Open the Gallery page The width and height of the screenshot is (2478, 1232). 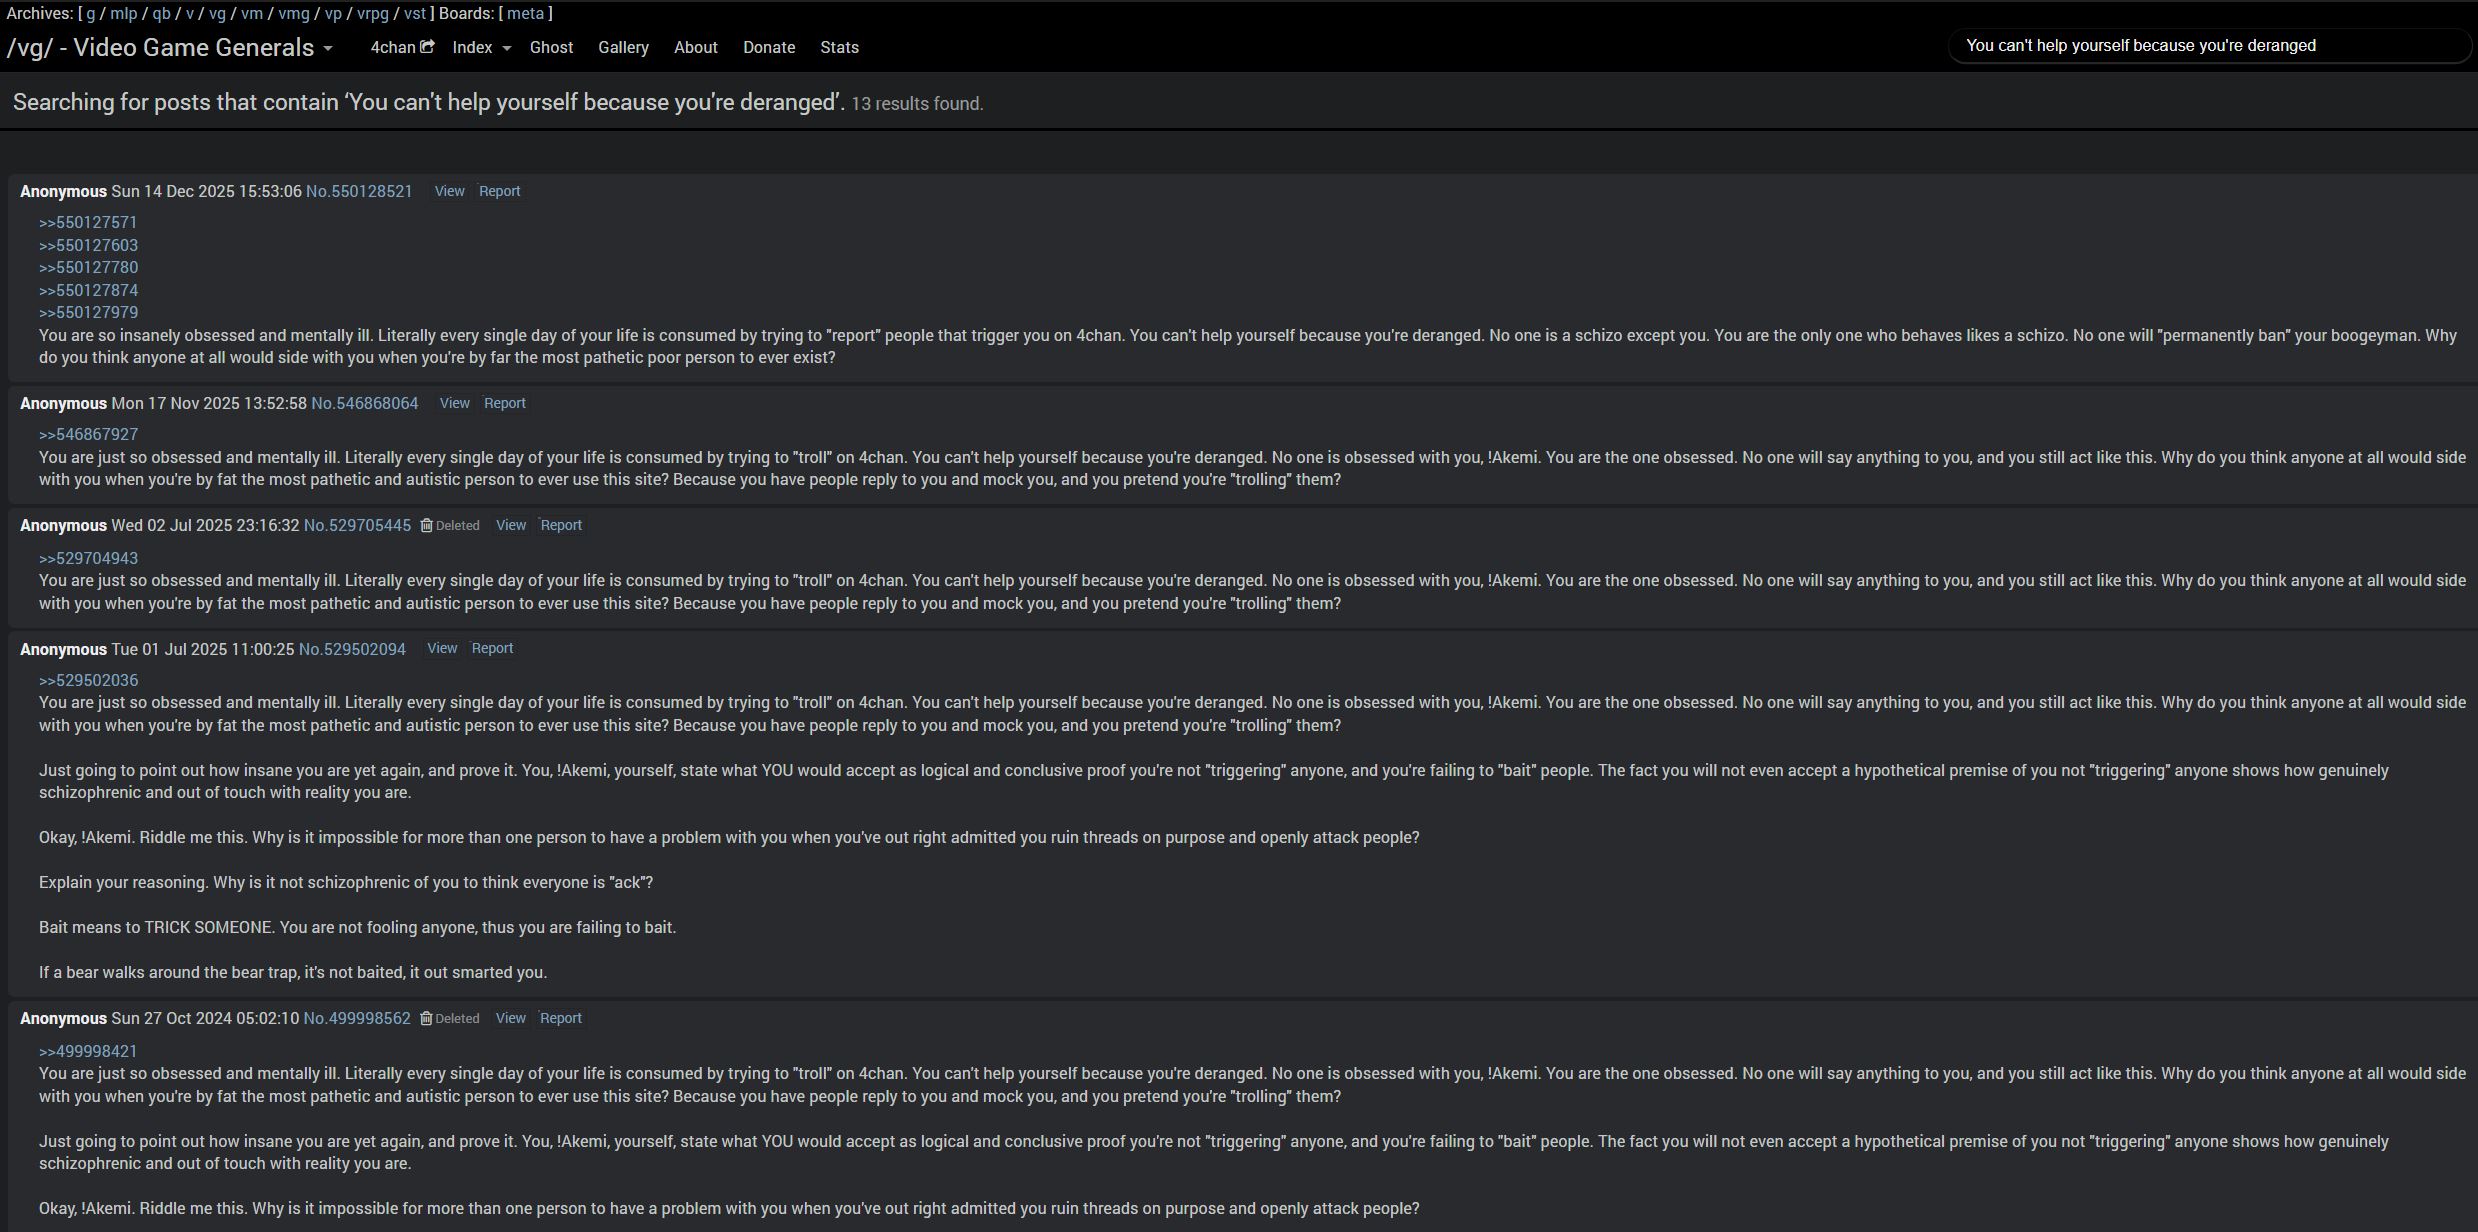tap(623, 48)
